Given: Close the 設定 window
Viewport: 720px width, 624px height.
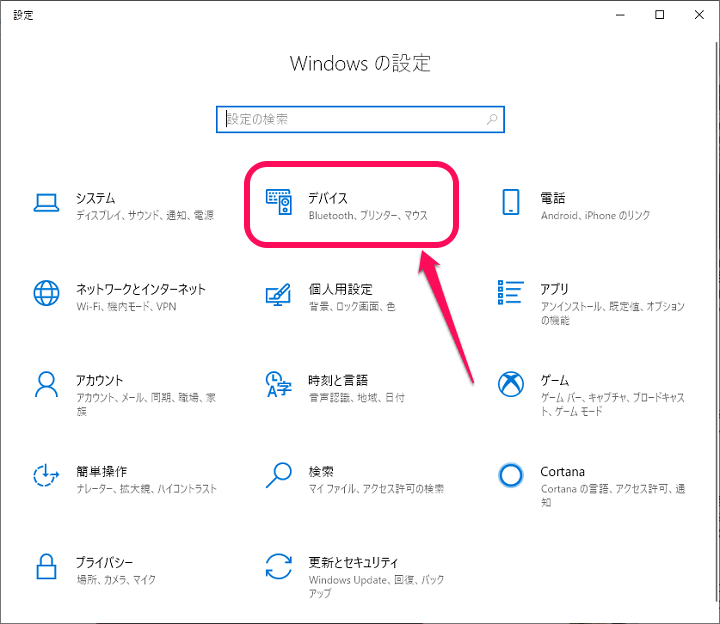Looking at the screenshot, I should pyautogui.click(x=699, y=15).
